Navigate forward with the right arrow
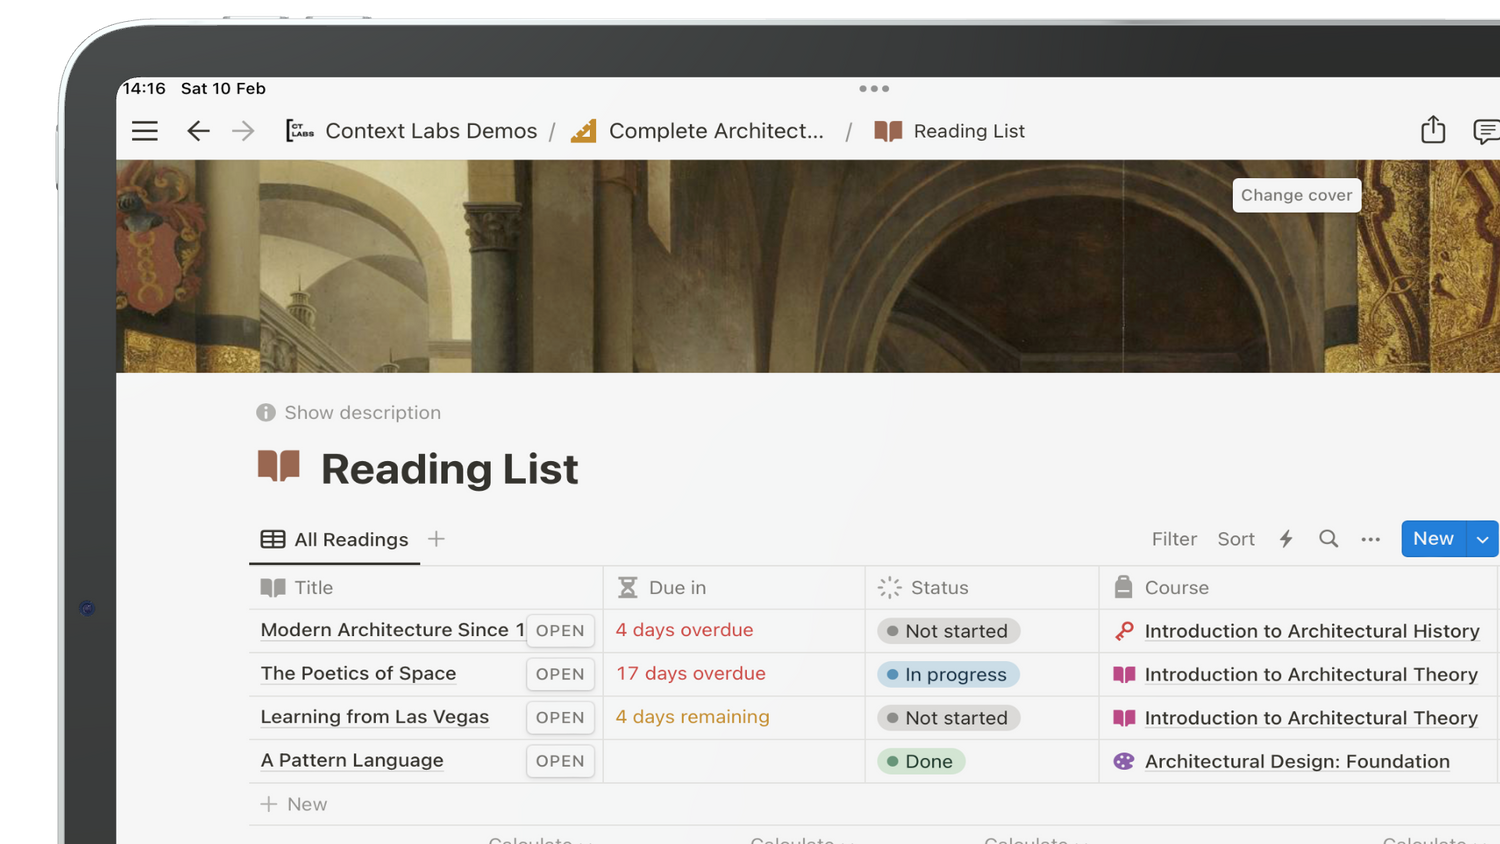Viewport: 1500px width, 844px height. [243, 131]
